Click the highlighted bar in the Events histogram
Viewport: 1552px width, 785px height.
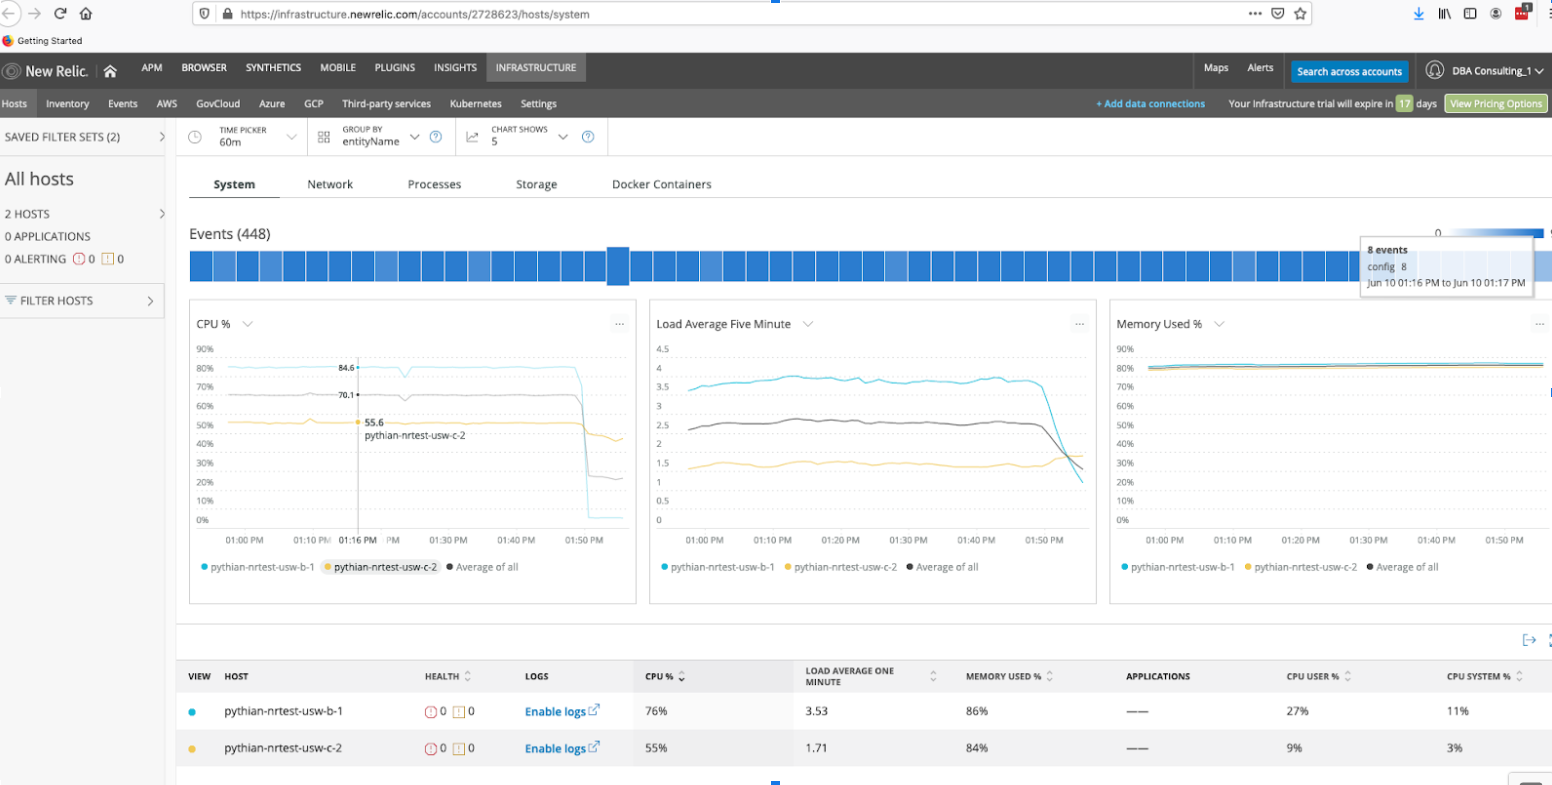point(618,266)
